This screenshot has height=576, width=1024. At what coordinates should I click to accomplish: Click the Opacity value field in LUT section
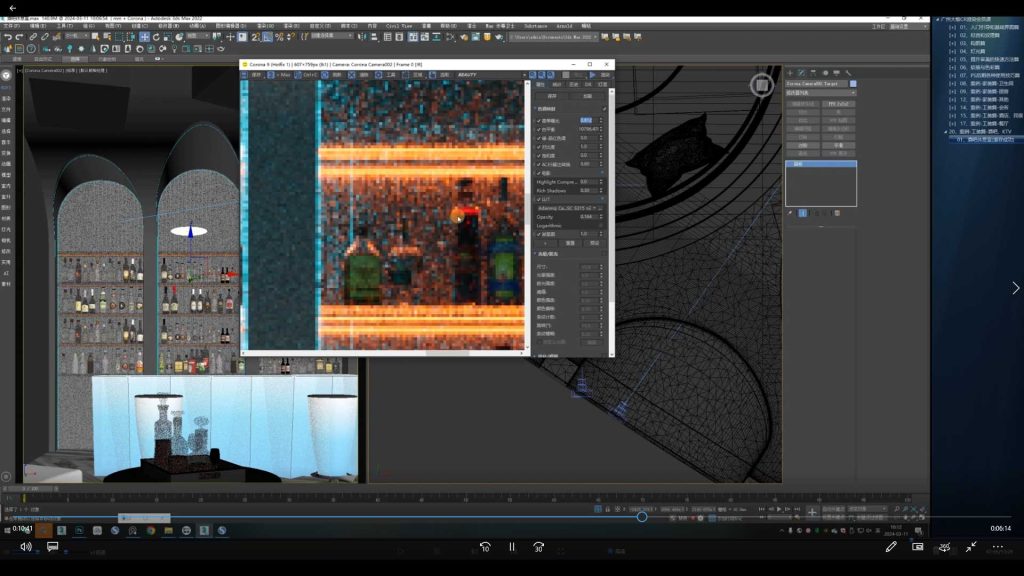(588, 217)
